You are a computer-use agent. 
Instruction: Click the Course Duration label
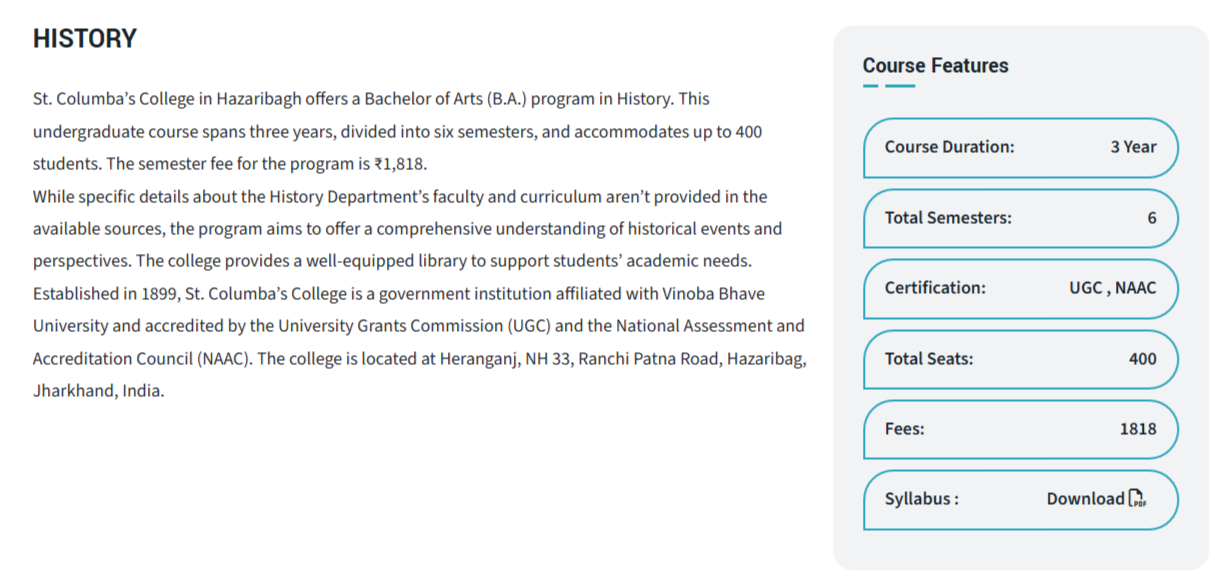949,147
